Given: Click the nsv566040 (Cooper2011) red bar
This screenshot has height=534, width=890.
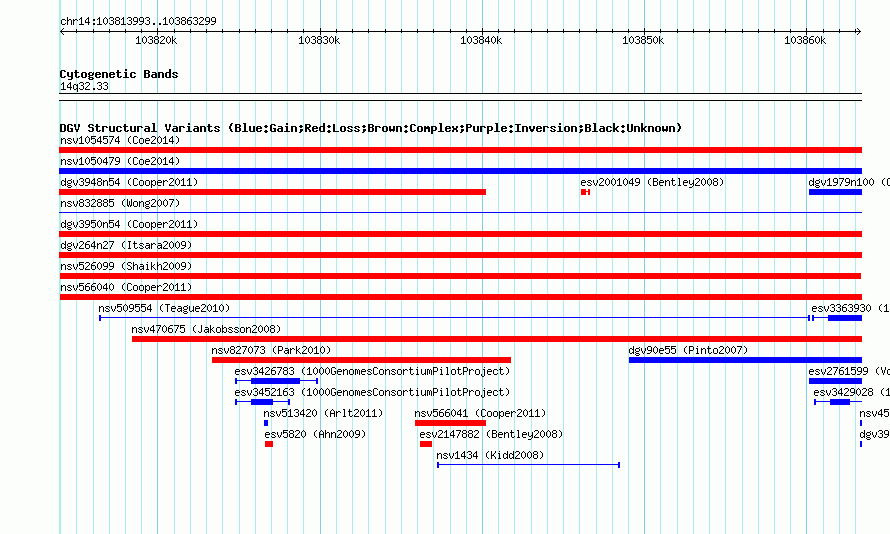Looking at the screenshot, I should [x=460, y=297].
